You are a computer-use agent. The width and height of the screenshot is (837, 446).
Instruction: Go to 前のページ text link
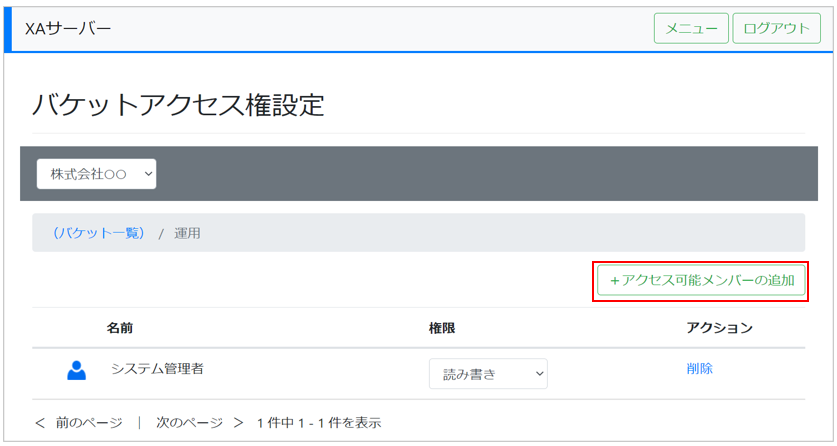tap(89, 423)
